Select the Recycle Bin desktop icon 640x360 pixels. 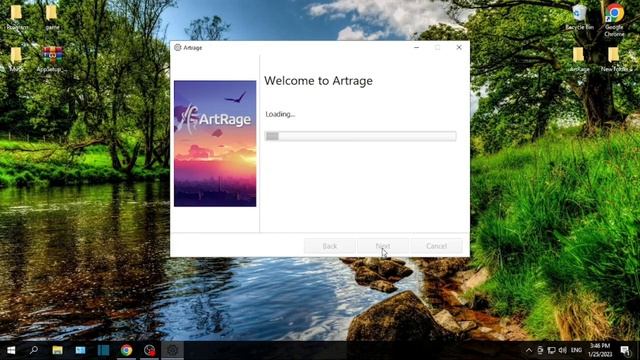click(579, 18)
